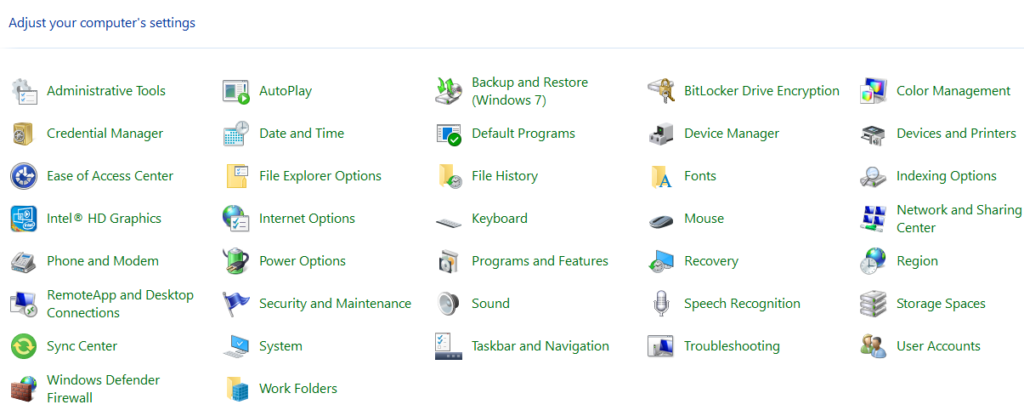Open the Internet Options text link
This screenshot has width=1024, height=416.
click(x=307, y=218)
